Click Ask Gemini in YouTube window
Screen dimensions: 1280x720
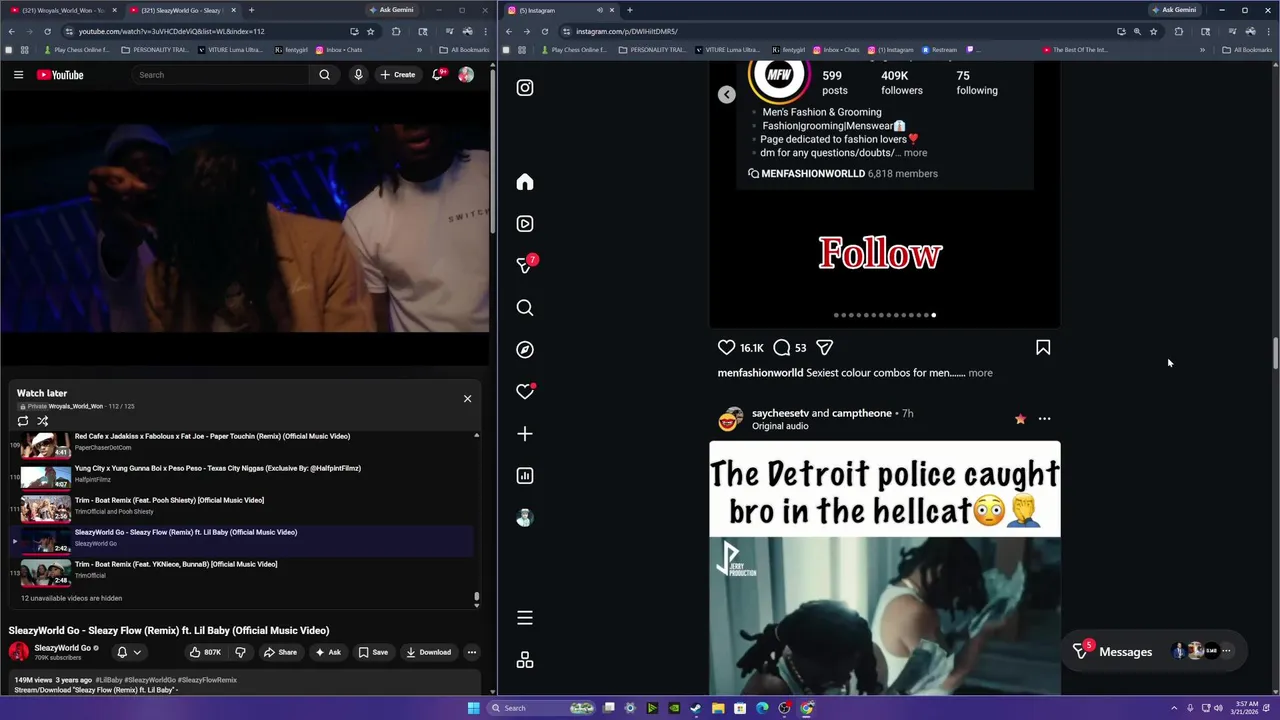(x=391, y=10)
